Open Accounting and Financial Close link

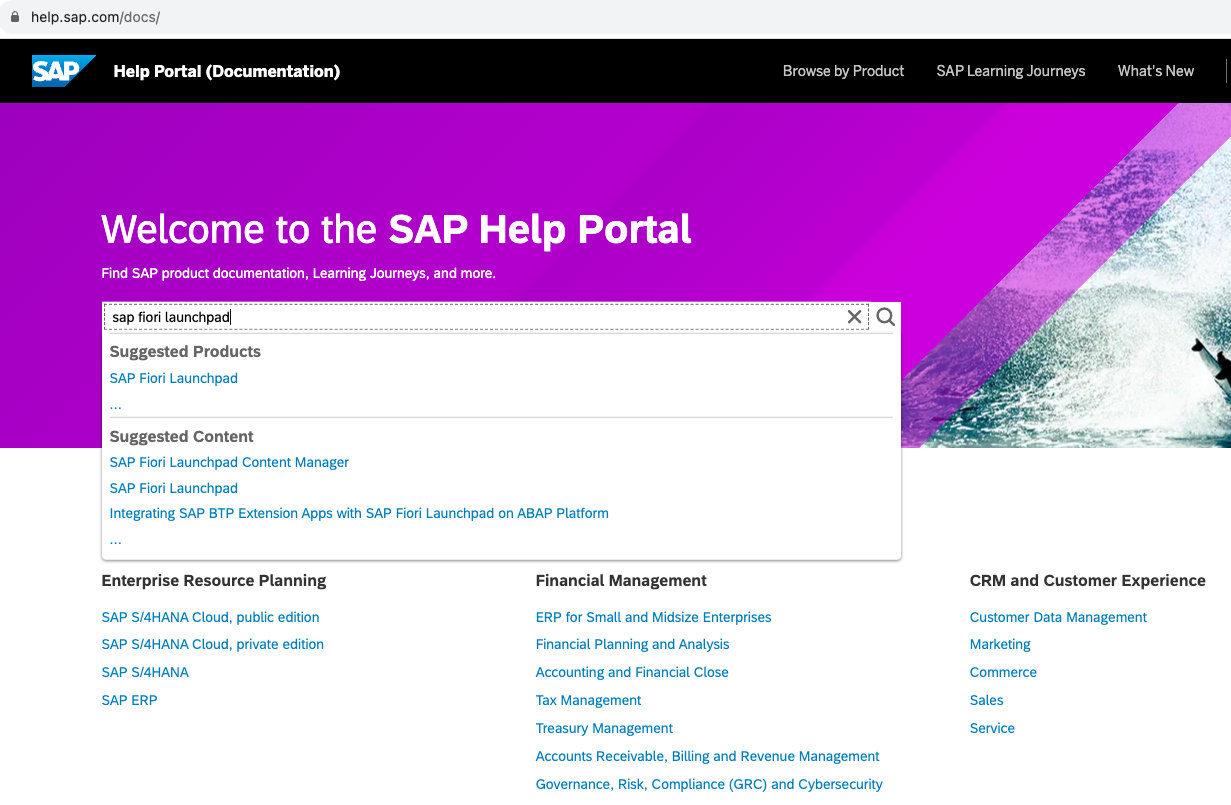pyautogui.click(x=632, y=672)
